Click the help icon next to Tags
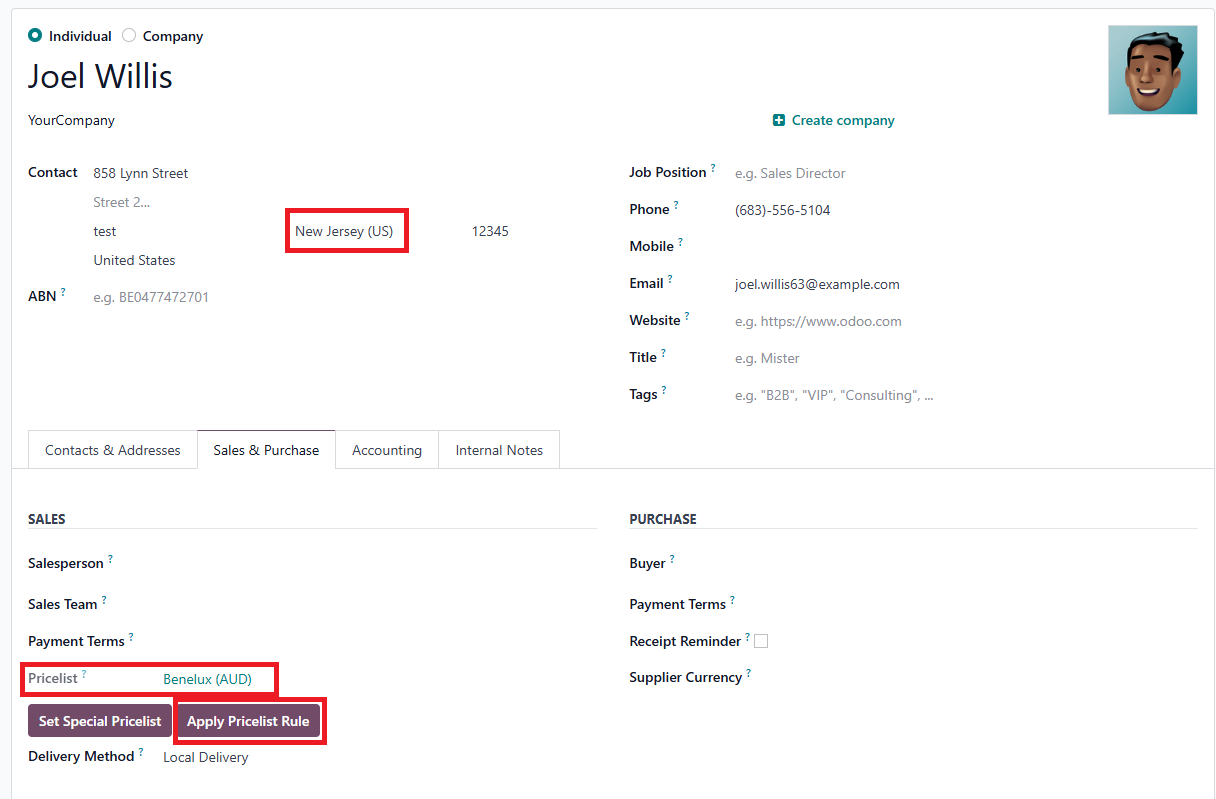This screenshot has height=799, width=1216. click(x=664, y=390)
